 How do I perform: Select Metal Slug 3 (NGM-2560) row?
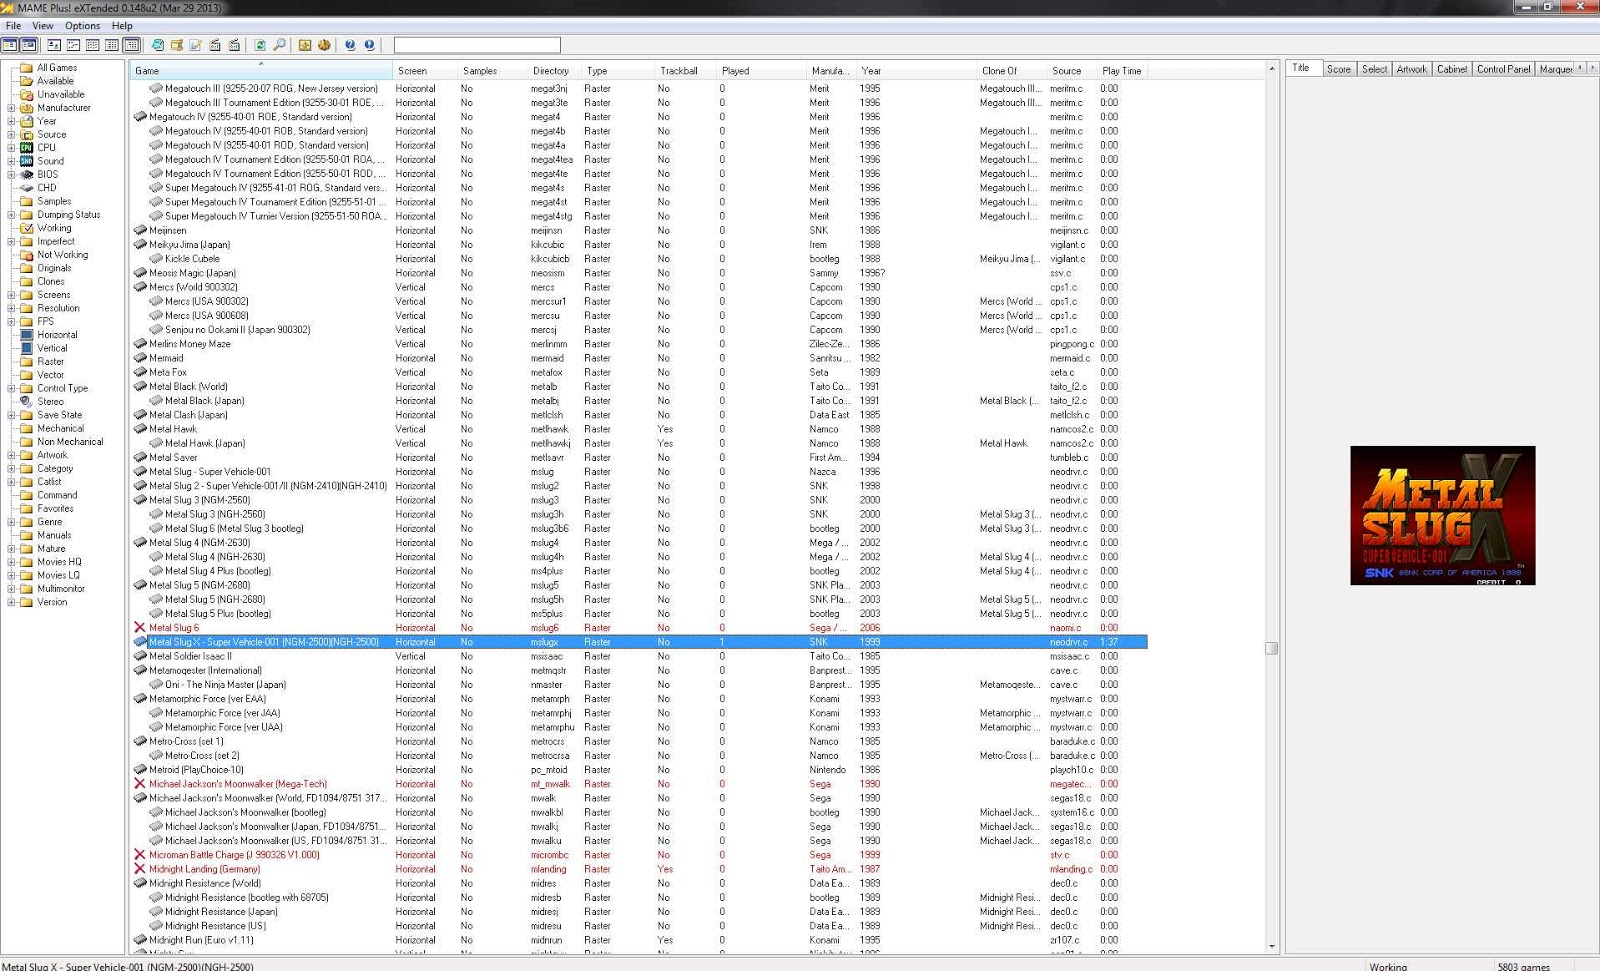tap(640, 500)
